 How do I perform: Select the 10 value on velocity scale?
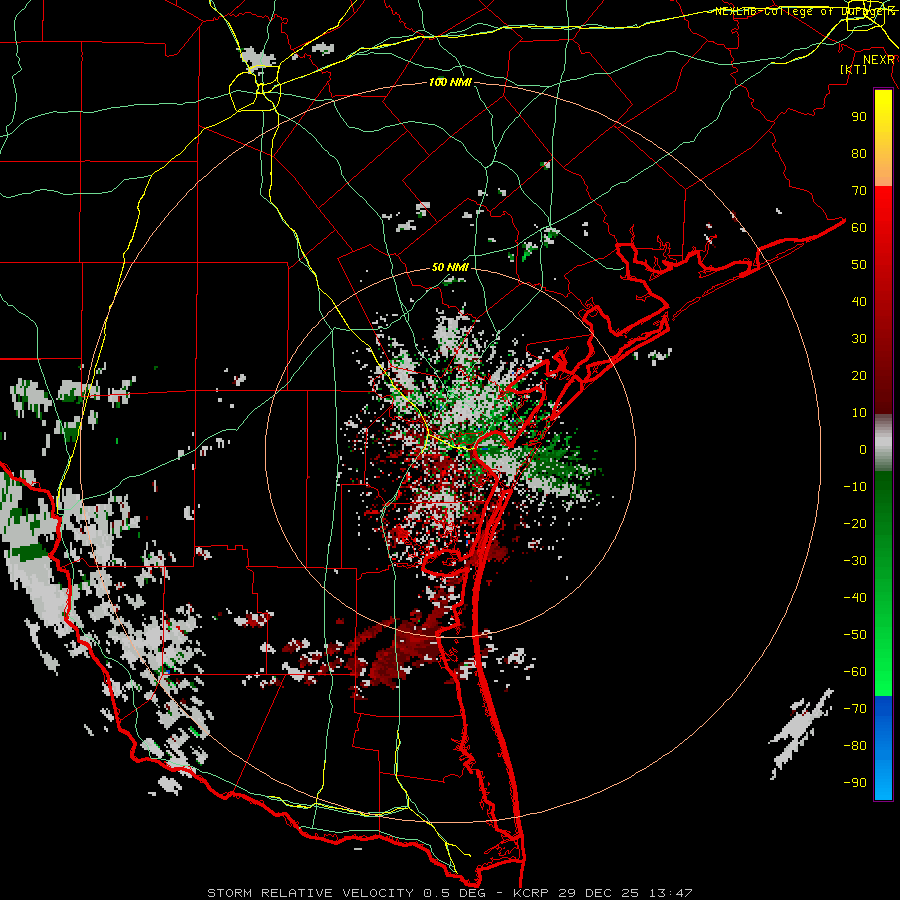tap(859, 413)
